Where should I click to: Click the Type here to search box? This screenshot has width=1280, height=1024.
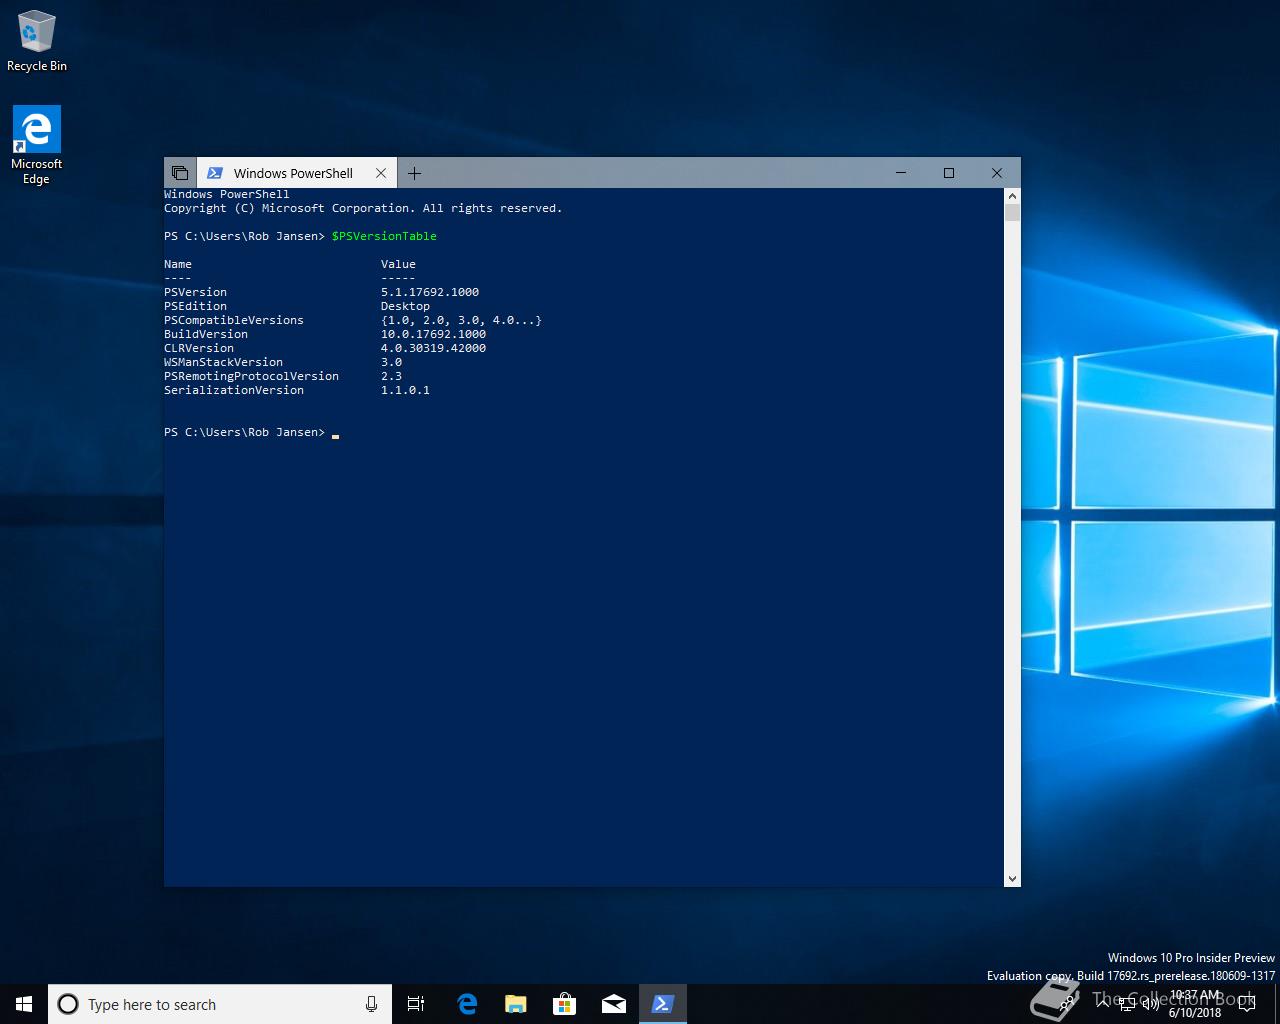coord(219,1004)
